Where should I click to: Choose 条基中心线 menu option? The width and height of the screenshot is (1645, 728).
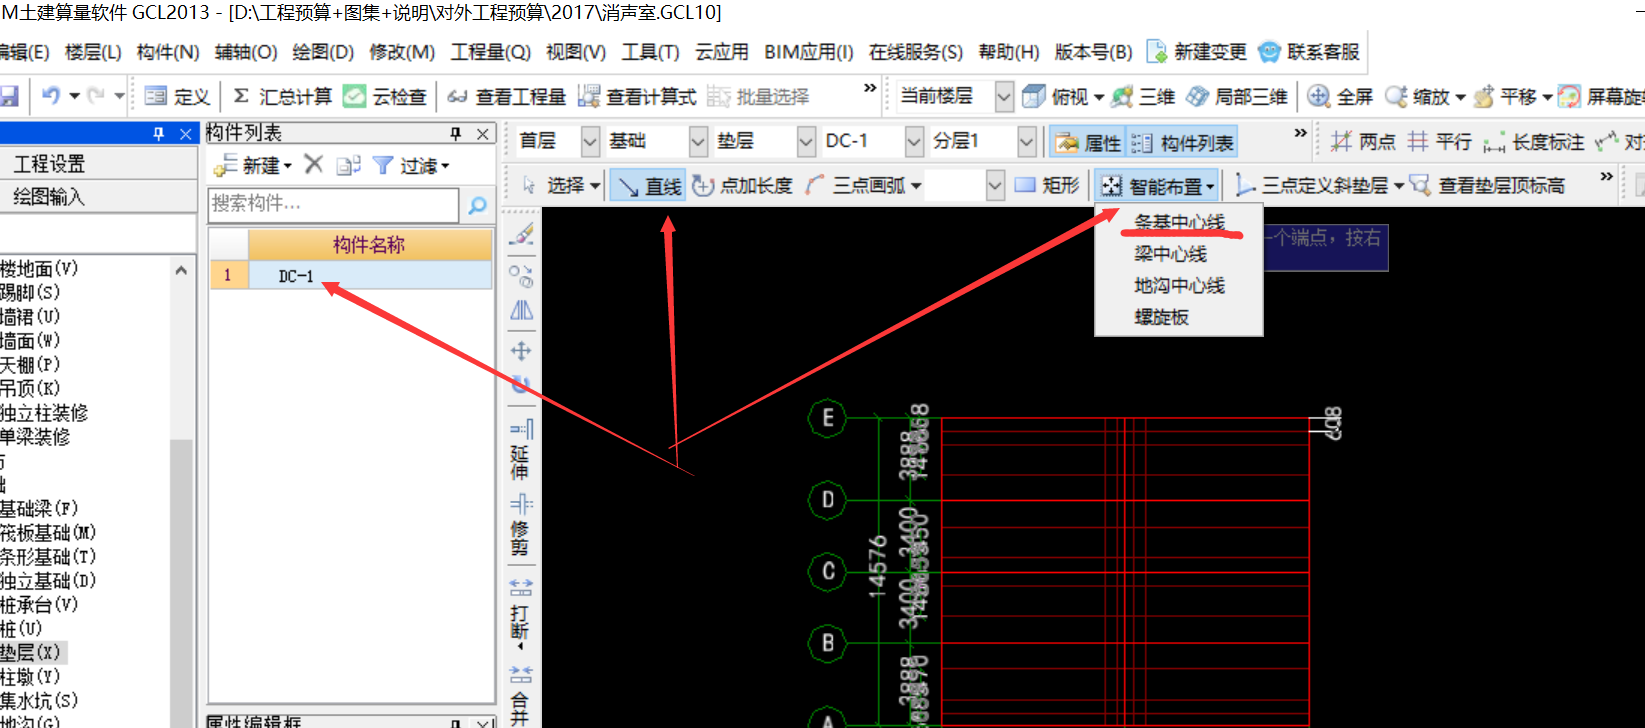click(1179, 222)
